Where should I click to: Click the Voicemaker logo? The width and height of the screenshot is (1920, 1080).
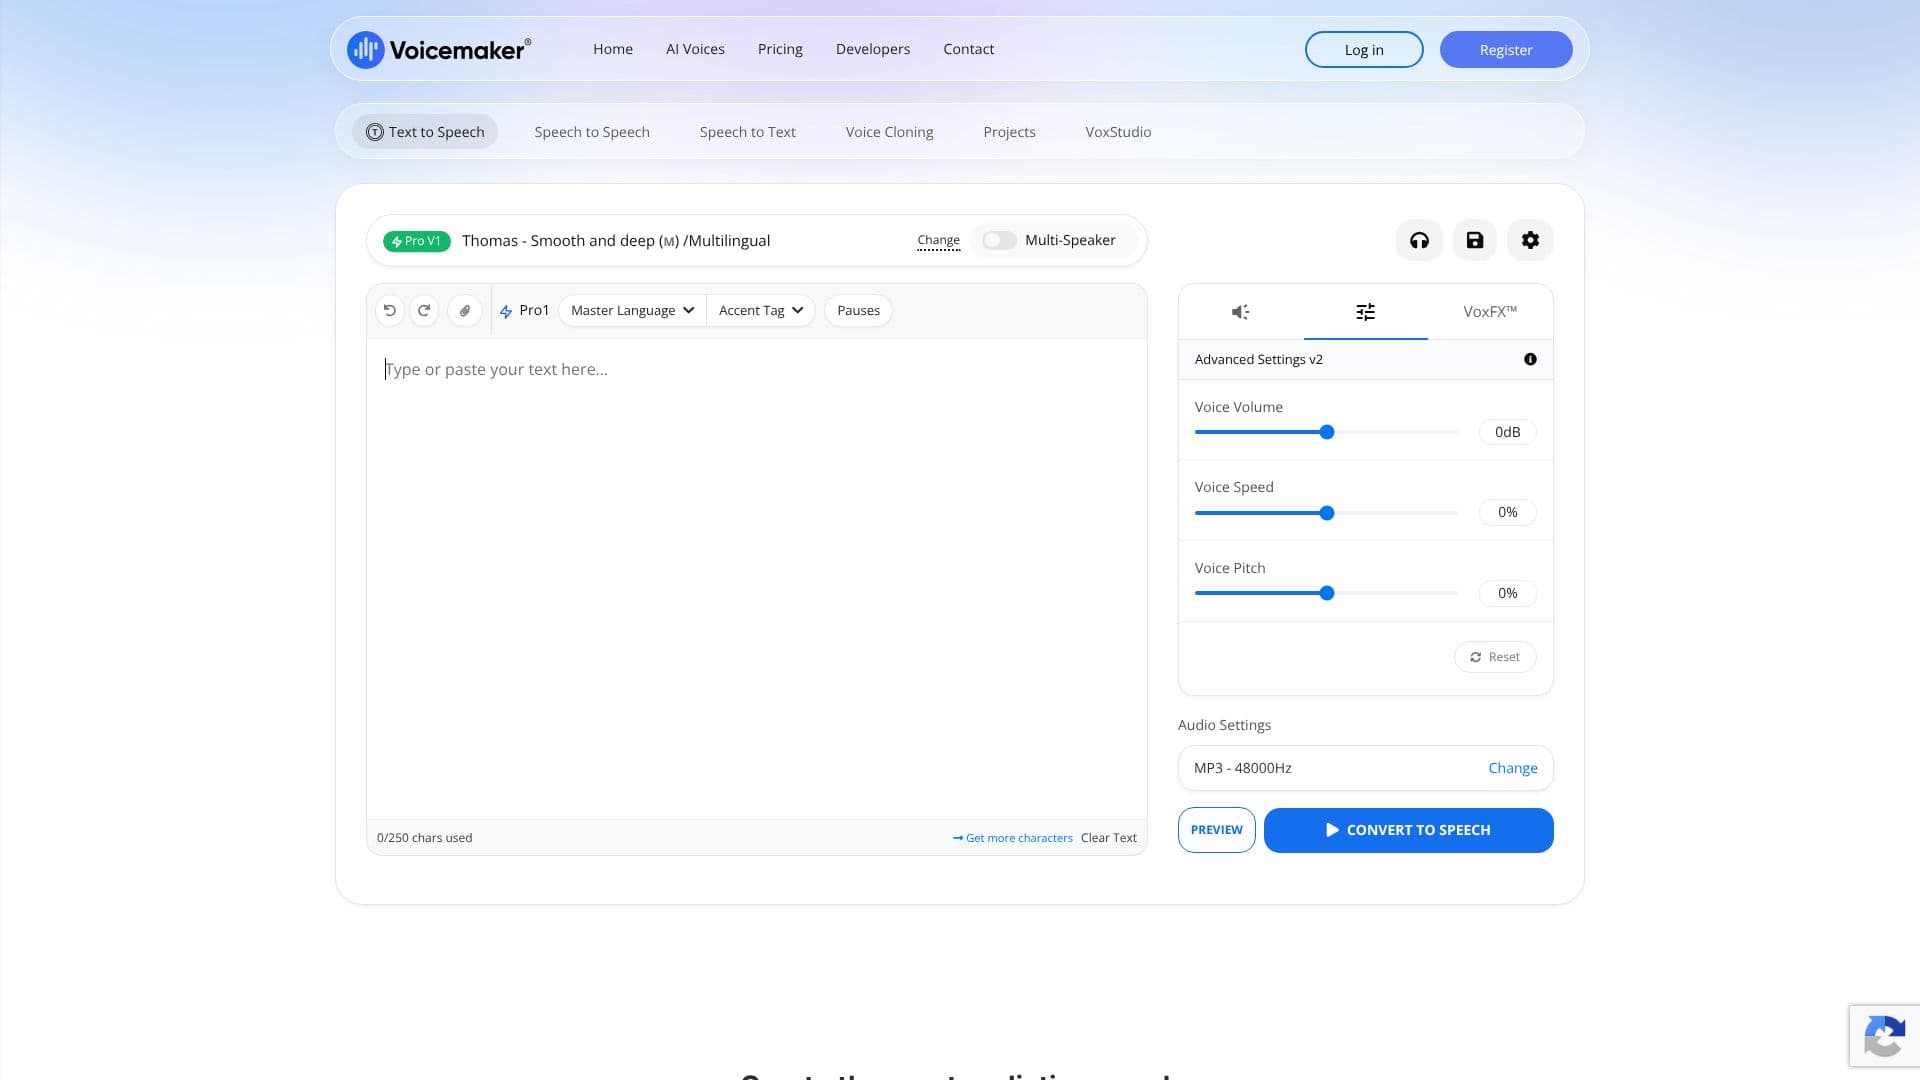(x=439, y=49)
